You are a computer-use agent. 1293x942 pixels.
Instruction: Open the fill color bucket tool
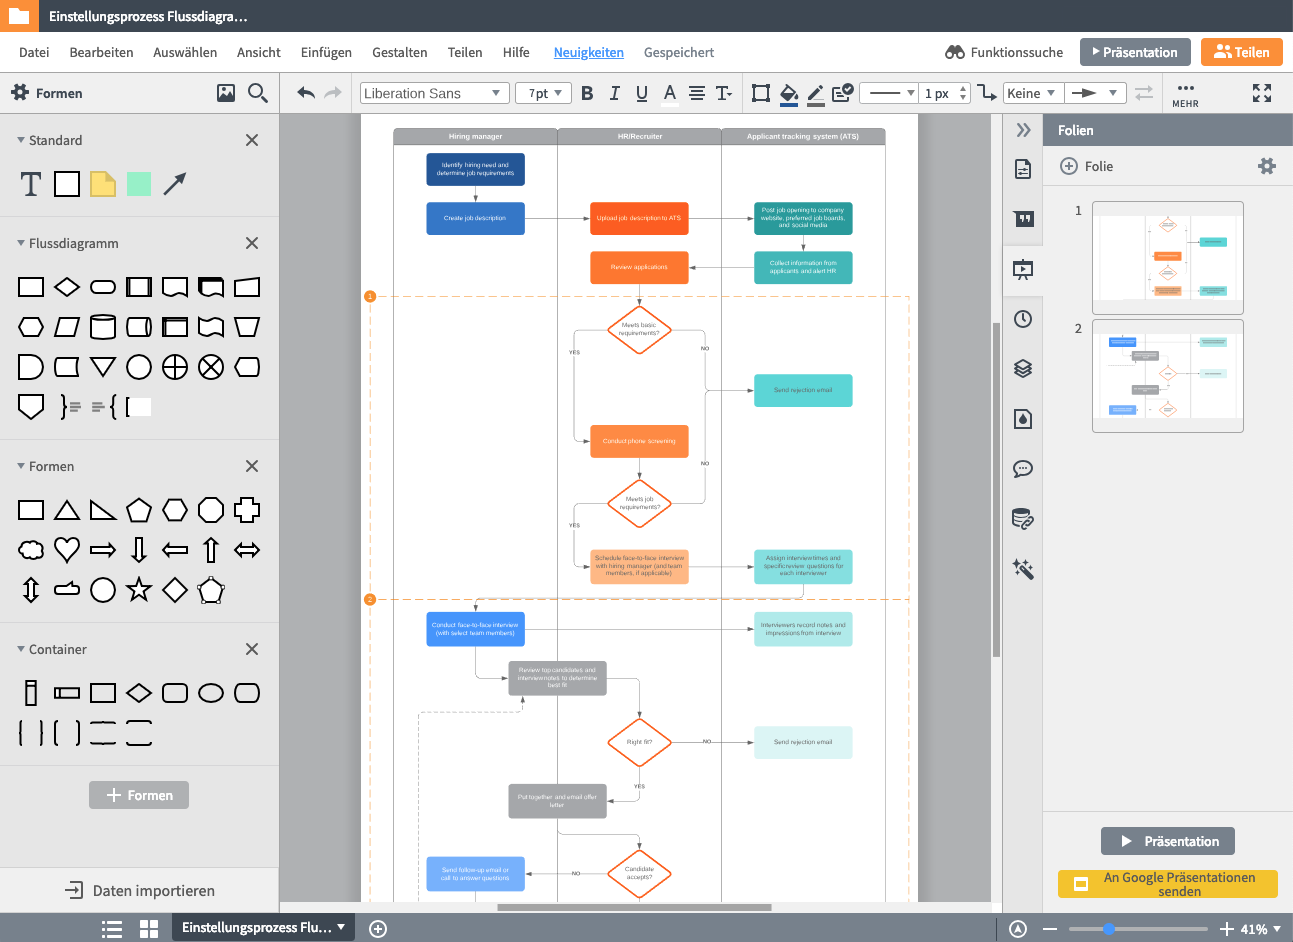coord(789,93)
